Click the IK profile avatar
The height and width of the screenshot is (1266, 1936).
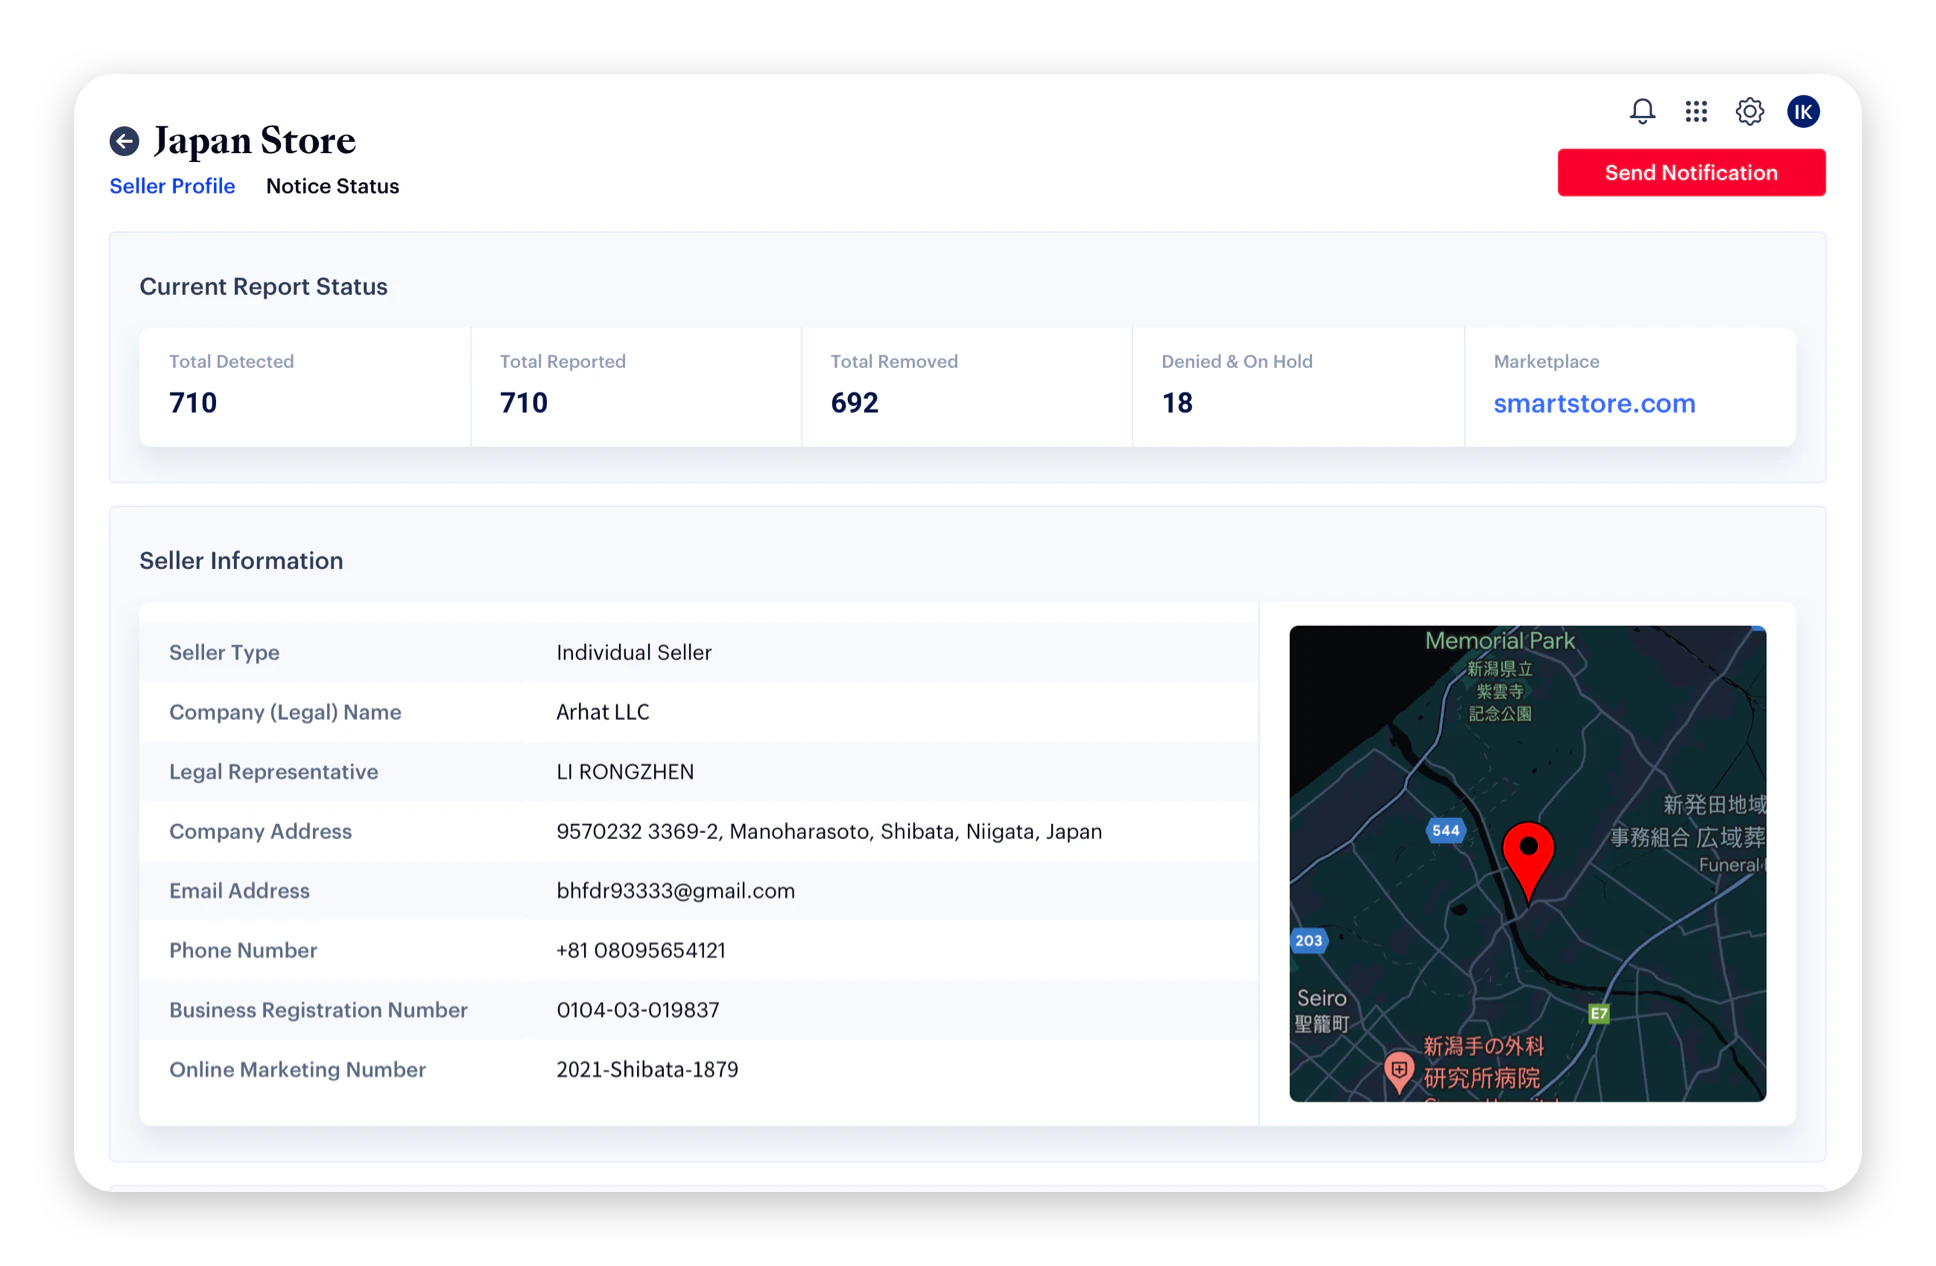click(1803, 111)
